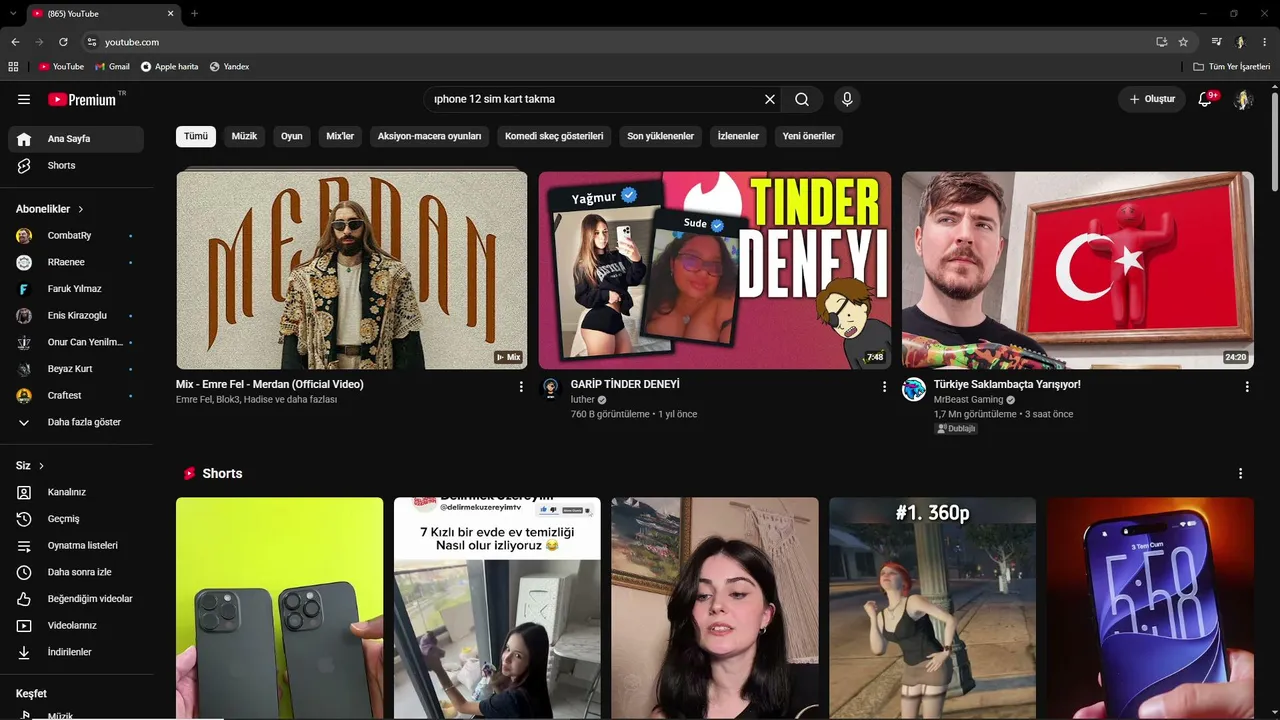The width and height of the screenshot is (1280, 720).
Task: Expand the Abonelikler section arrow
Action: pyautogui.click(x=81, y=209)
